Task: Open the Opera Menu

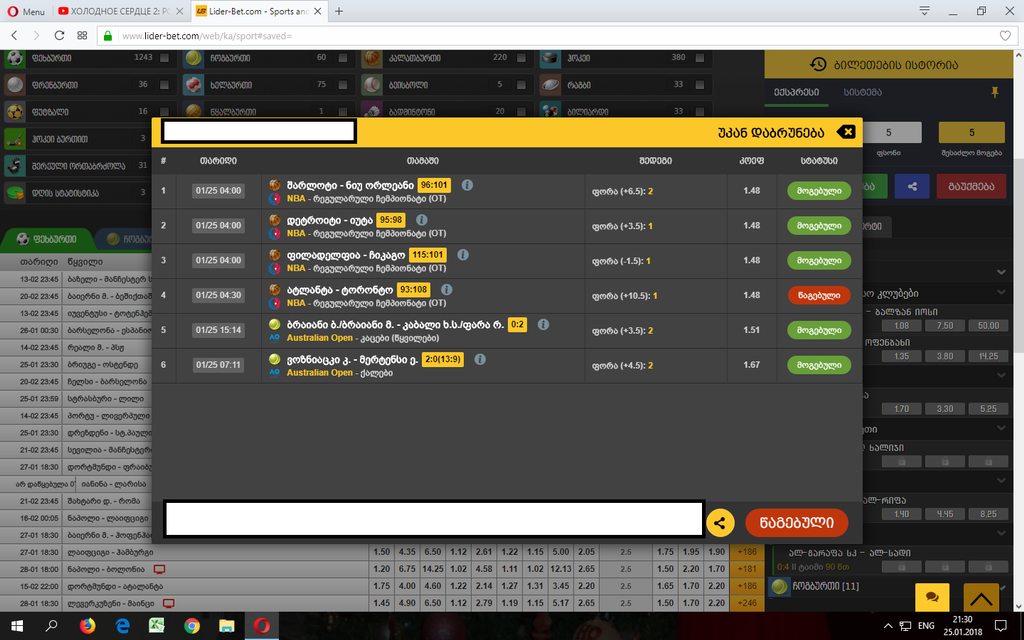Action: click(26, 11)
